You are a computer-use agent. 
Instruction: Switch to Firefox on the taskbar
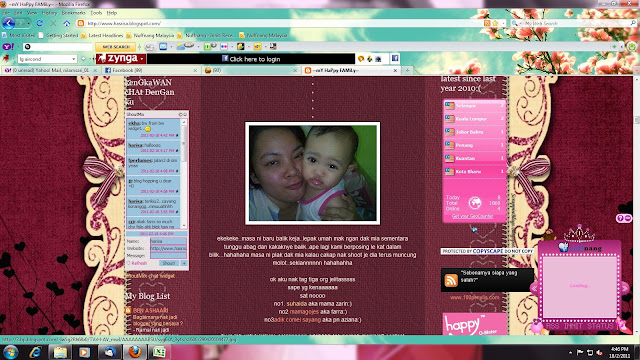click(134, 352)
